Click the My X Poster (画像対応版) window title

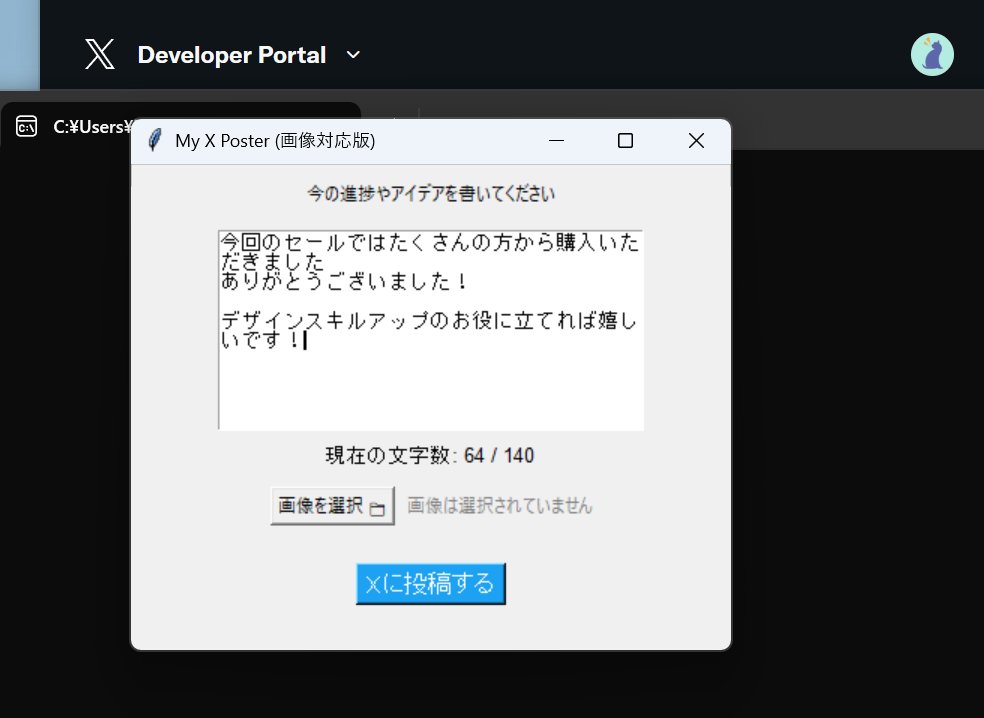coord(275,141)
